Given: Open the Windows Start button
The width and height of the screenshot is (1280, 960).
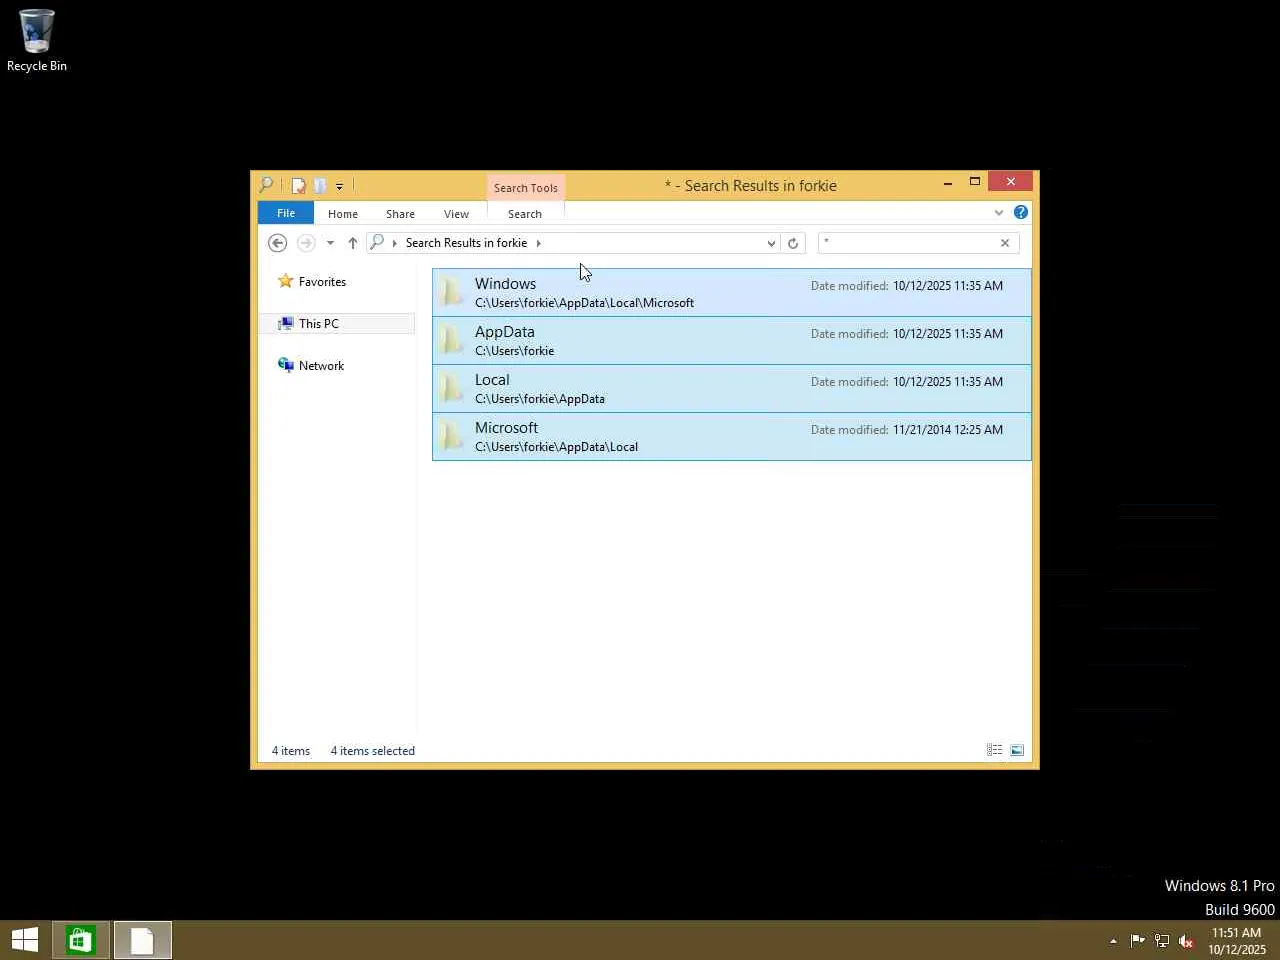Looking at the screenshot, I should 25,940.
